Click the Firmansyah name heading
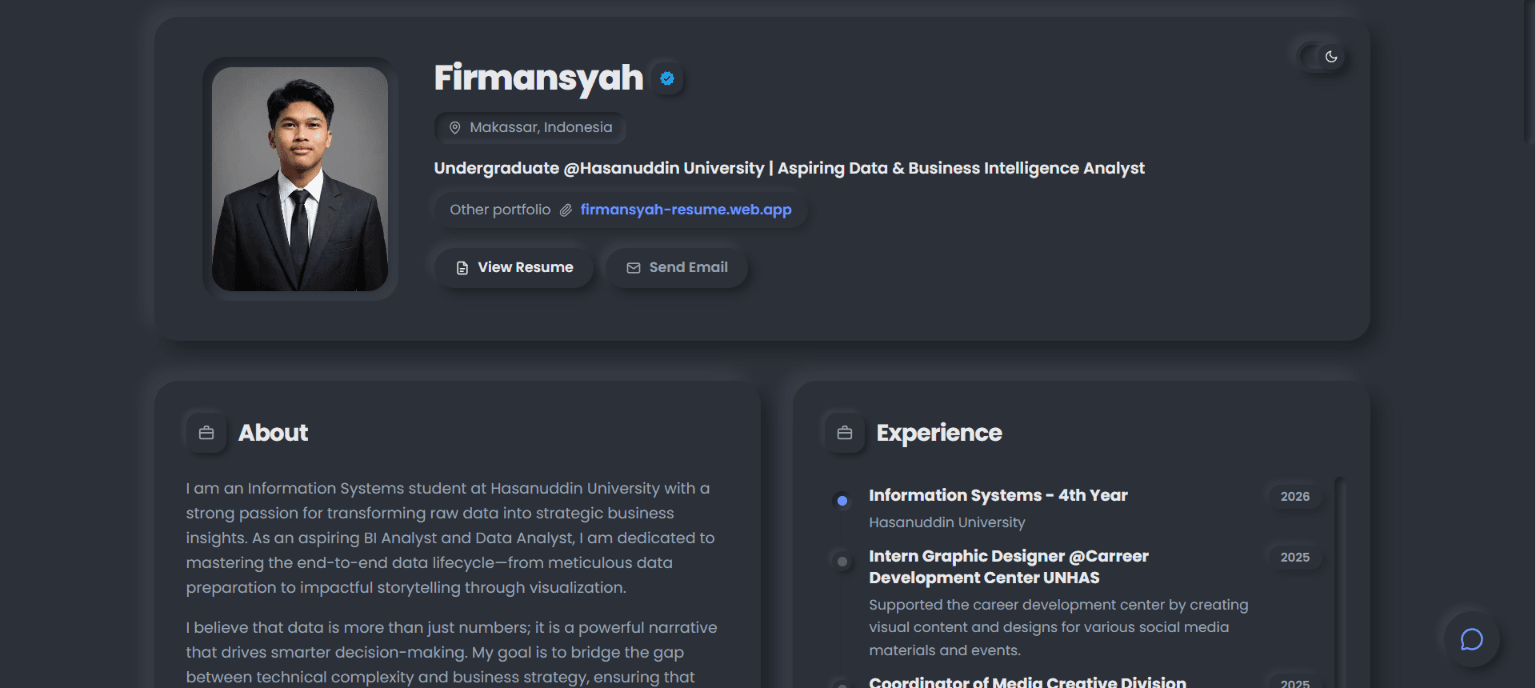Viewport: 1536px width, 688px height. pos(538,78)
